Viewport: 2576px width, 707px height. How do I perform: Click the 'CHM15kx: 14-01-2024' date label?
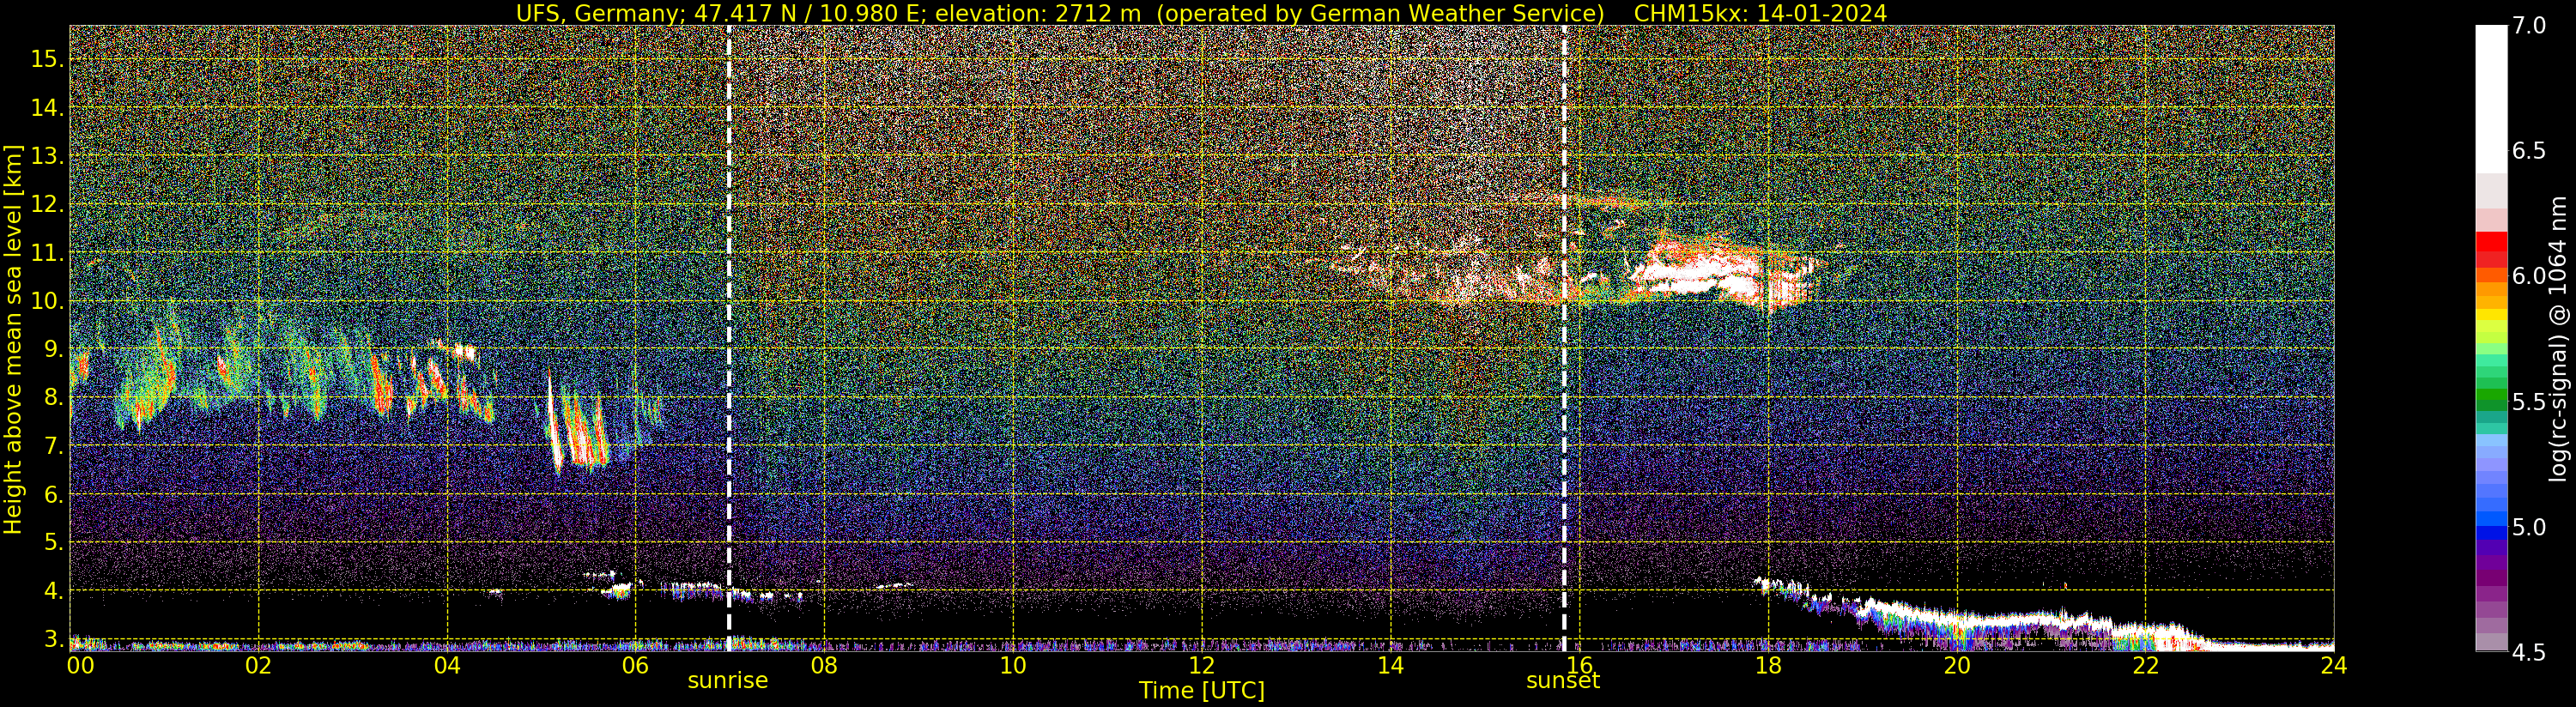(1760, 13)
